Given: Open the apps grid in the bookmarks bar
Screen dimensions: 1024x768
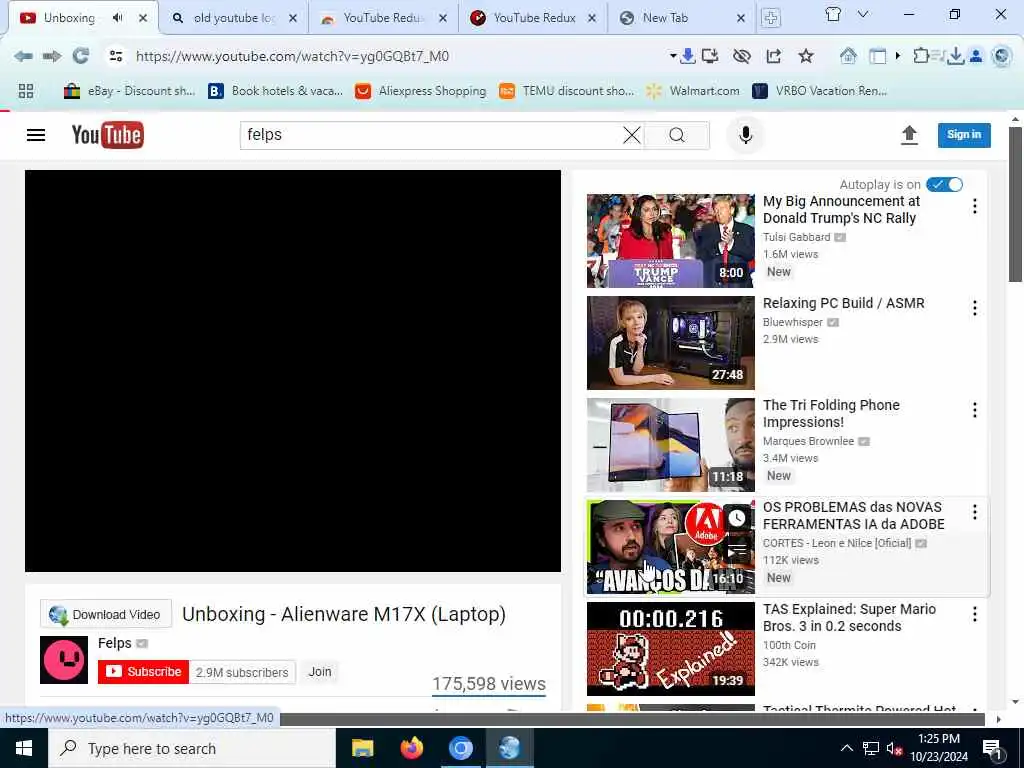Looking at the screenshot, I should click(25, 91).
